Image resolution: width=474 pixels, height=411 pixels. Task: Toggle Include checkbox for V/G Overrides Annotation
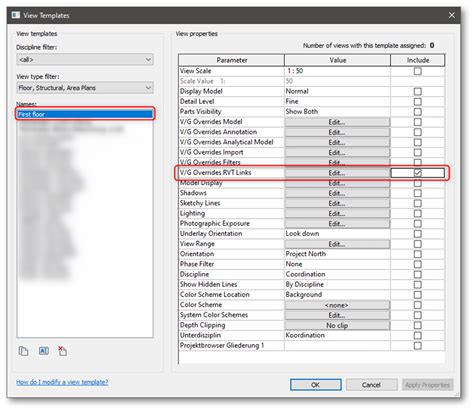(x=417, y=132)
